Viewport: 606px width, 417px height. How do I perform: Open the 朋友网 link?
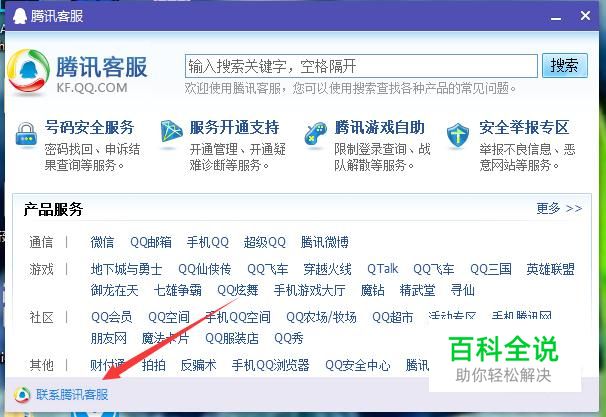(109, 339)
